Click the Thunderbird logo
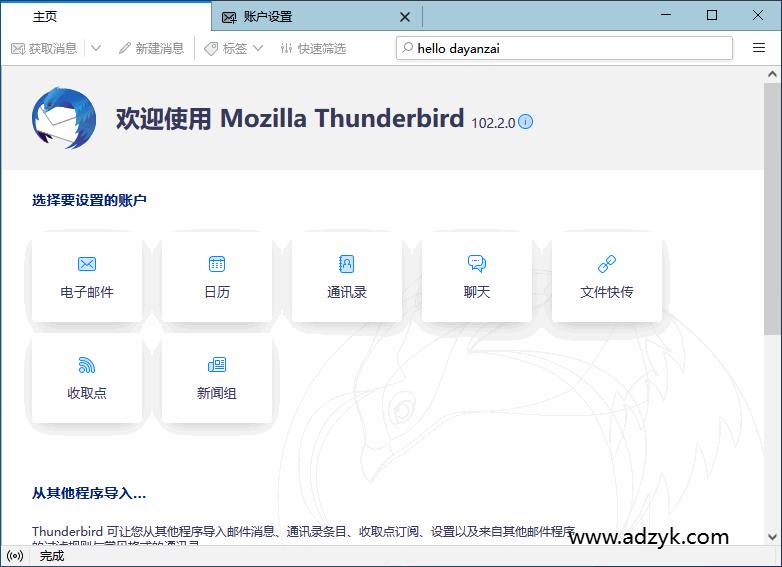Screen dimensions: 782x567 click(64, 119)
